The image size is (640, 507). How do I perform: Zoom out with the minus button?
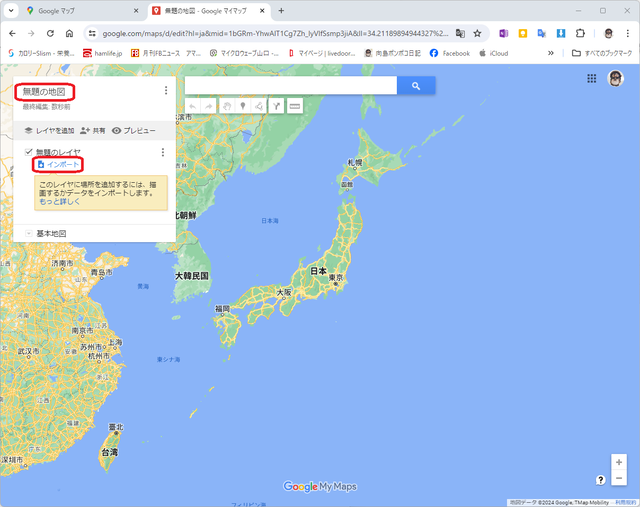pyautogui.click(x=619, y=478)
